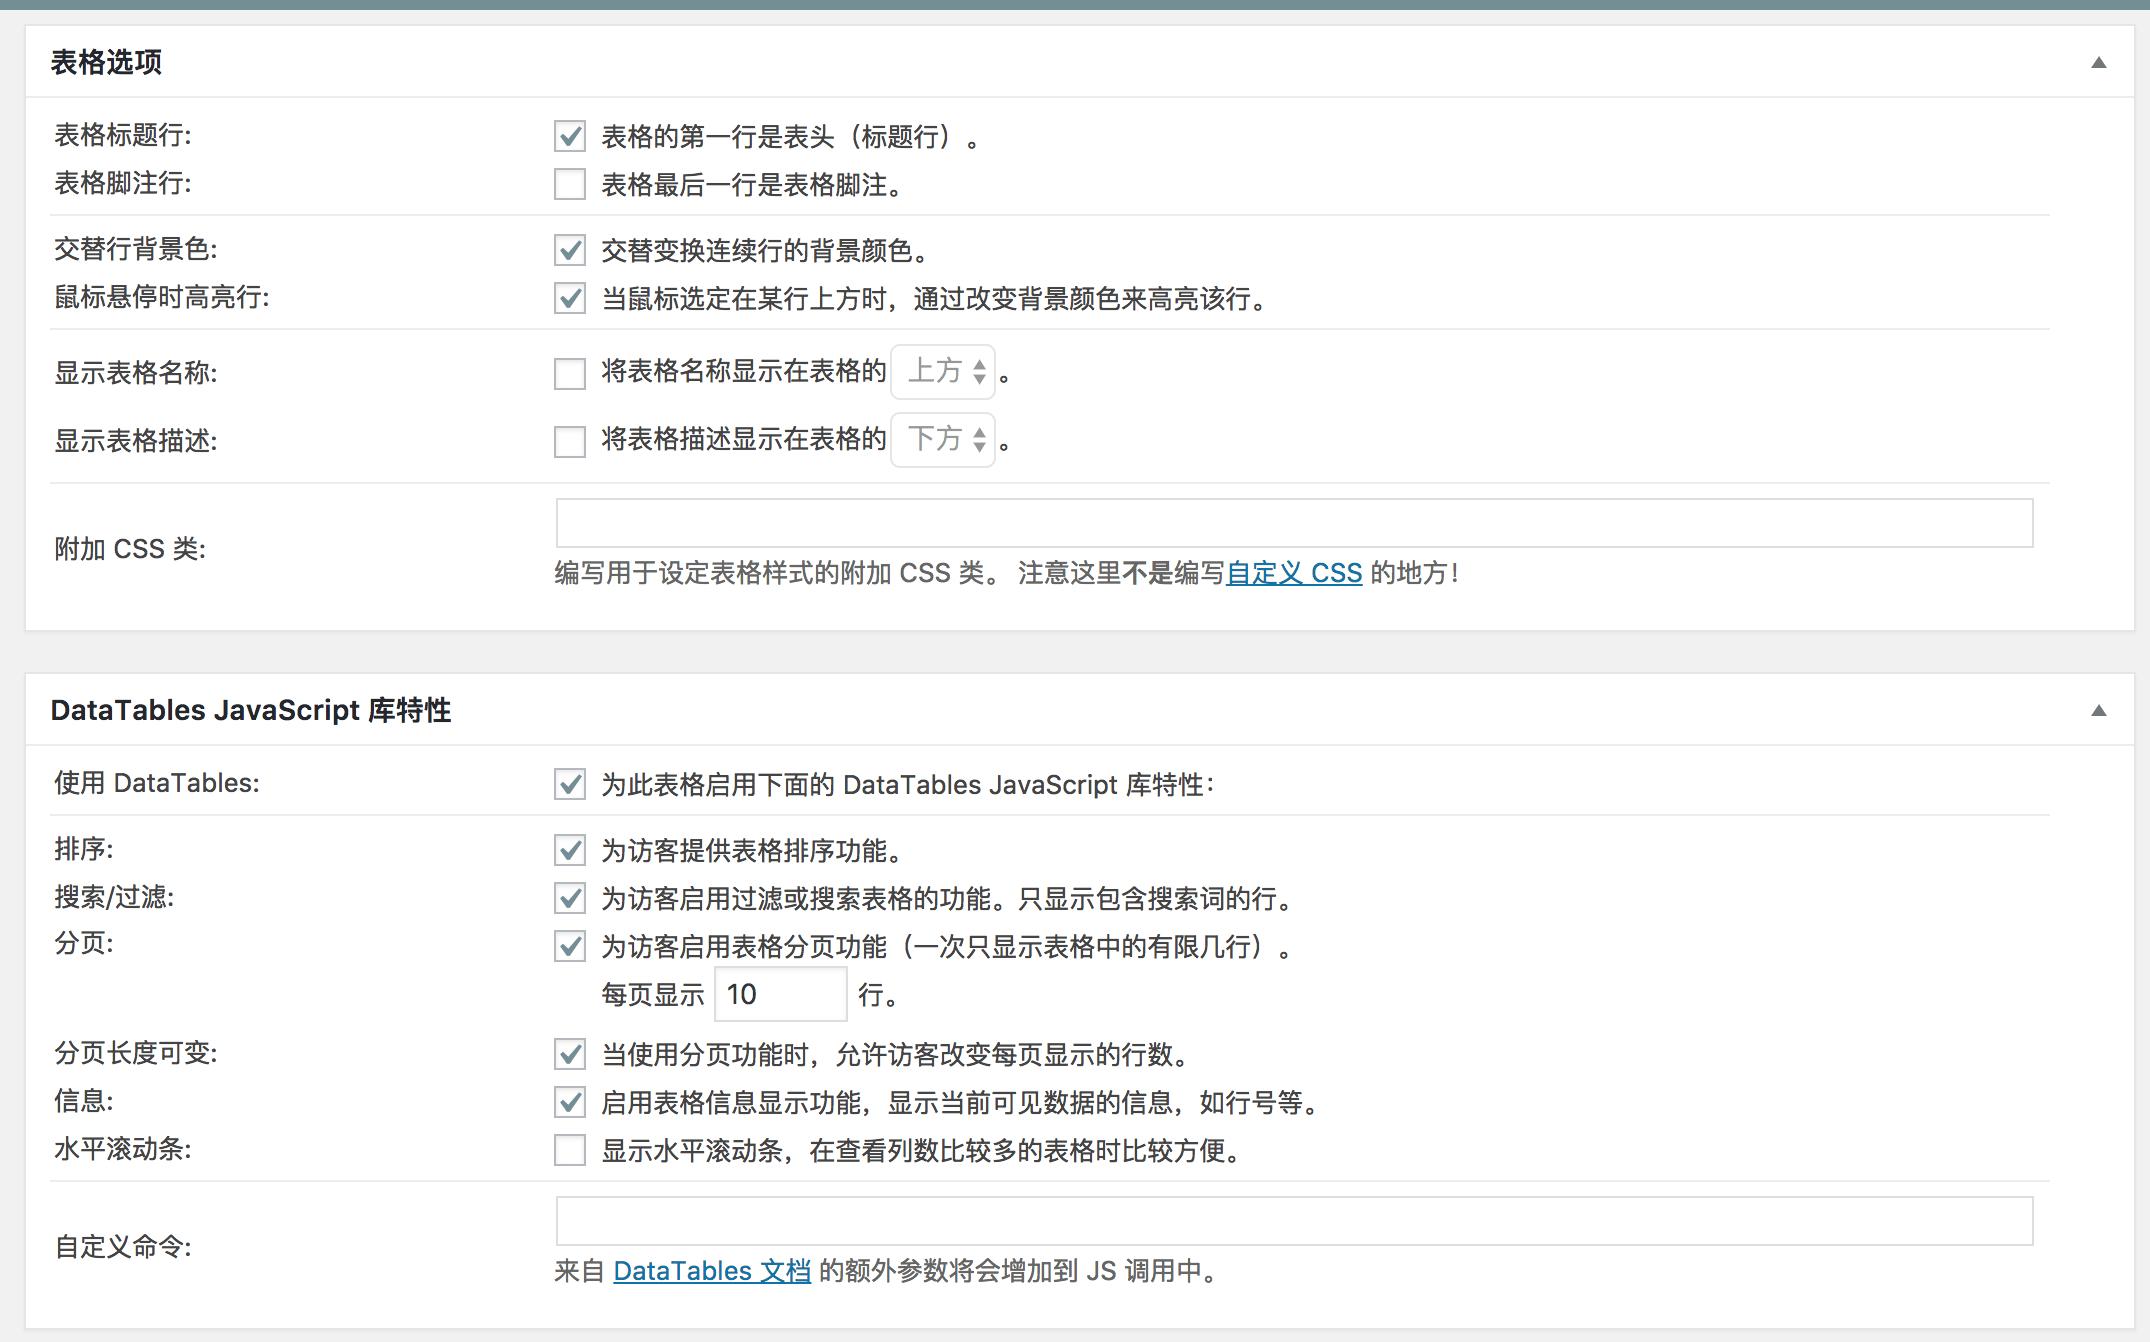Open the 下方 position dropdown

click(x=941, y=440)
